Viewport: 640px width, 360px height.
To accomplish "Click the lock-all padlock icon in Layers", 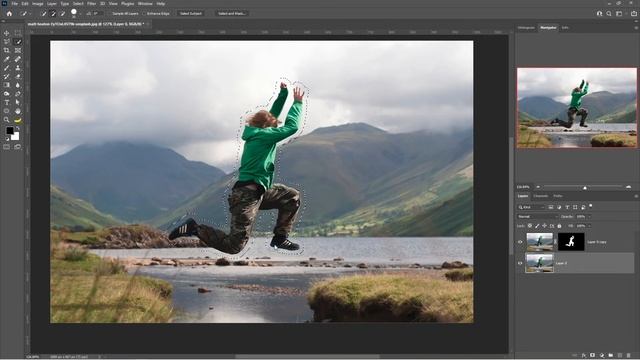I will coord(559,226).
